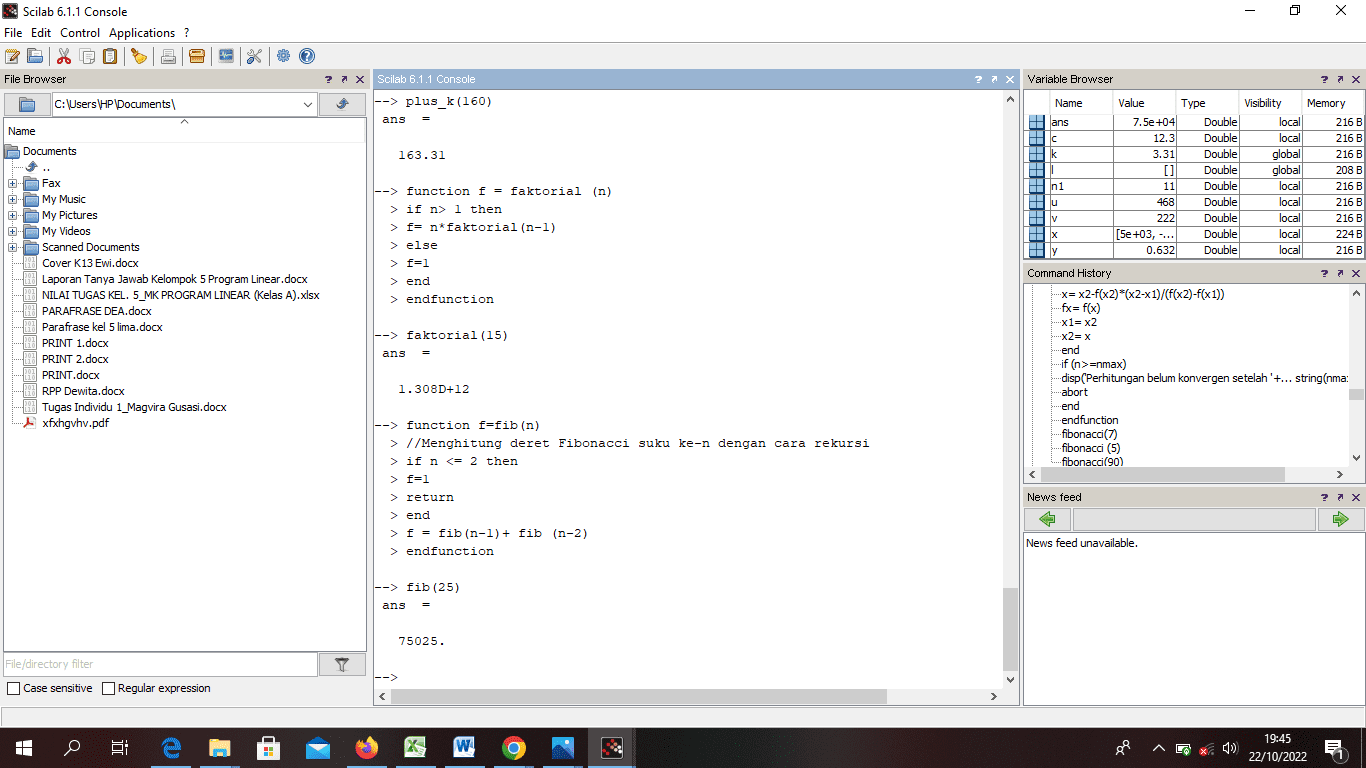The width and height of the screenshot is (1366, 768).
Task: Click the Copy toolbar icon
Action: tap(88, 56)
